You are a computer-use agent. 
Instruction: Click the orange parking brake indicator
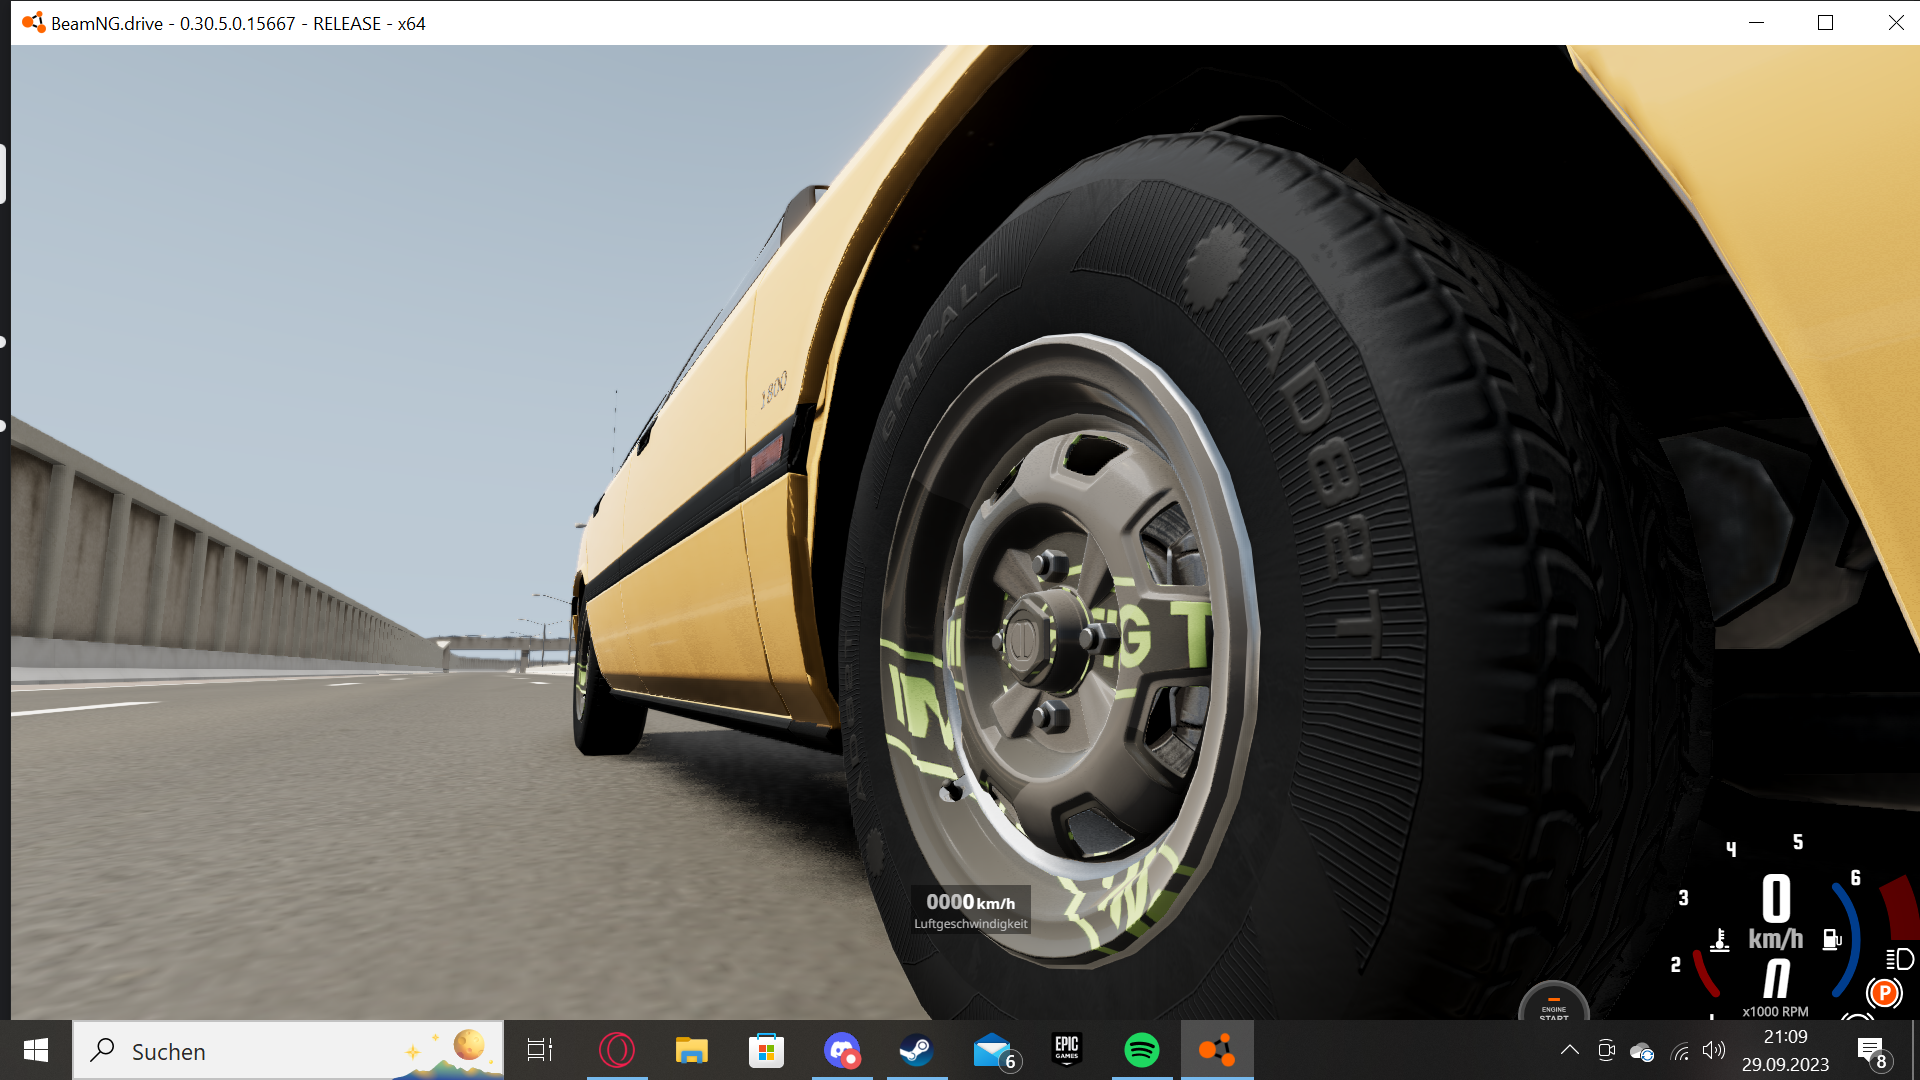1884,993
